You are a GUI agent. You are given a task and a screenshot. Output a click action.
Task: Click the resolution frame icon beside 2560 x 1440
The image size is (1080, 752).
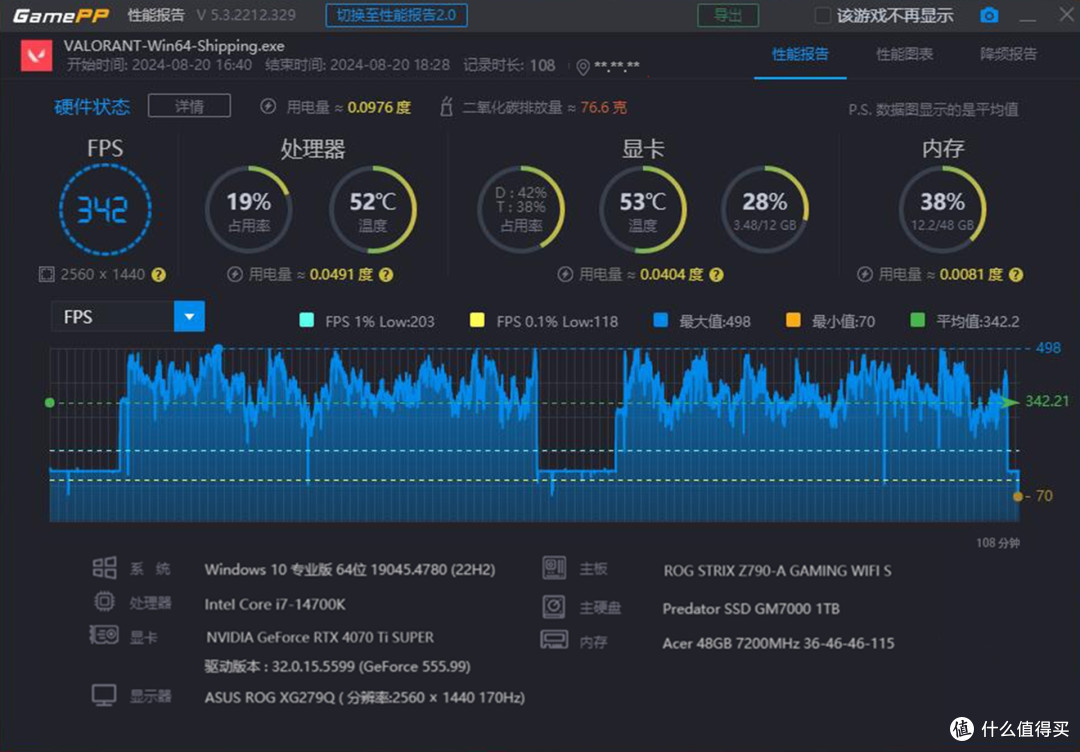coord(46,275)
